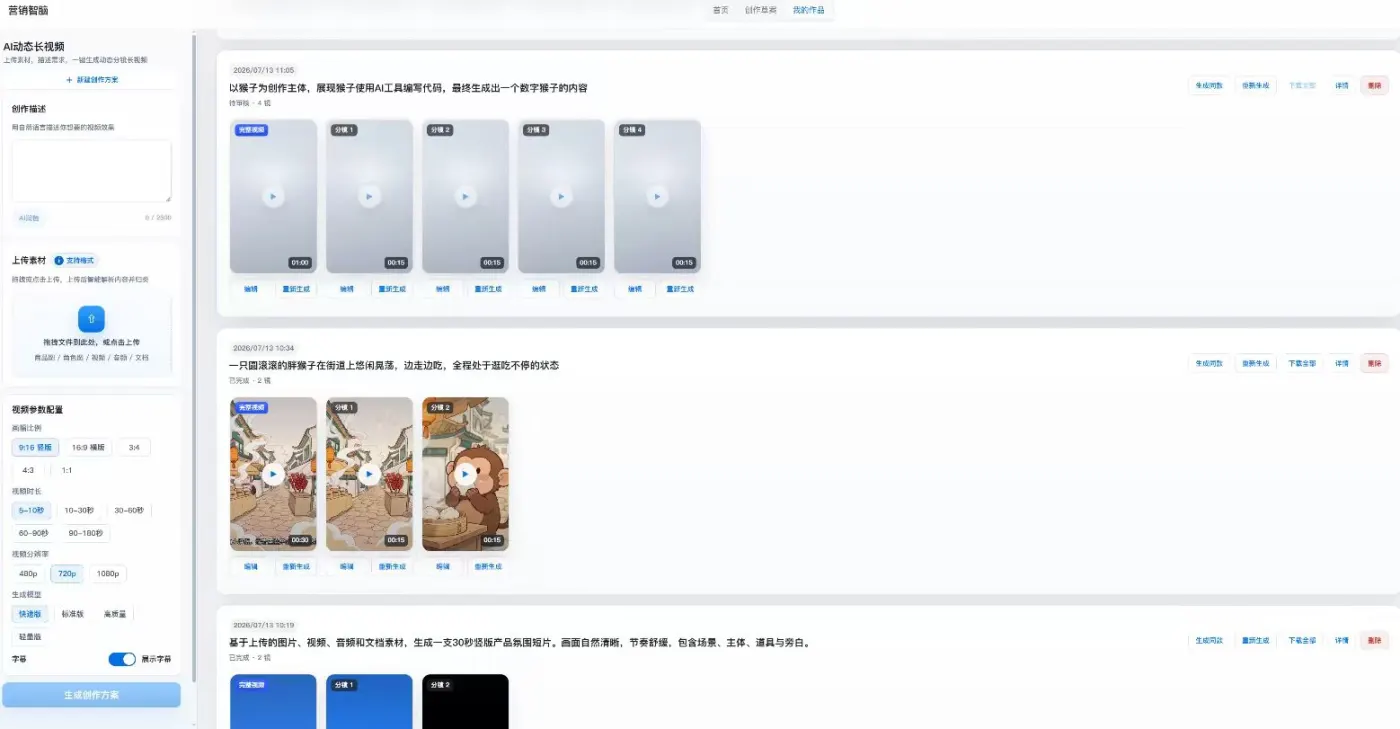Choose the 快速版 generation model
1400x729 pixels.
[30, 614]
